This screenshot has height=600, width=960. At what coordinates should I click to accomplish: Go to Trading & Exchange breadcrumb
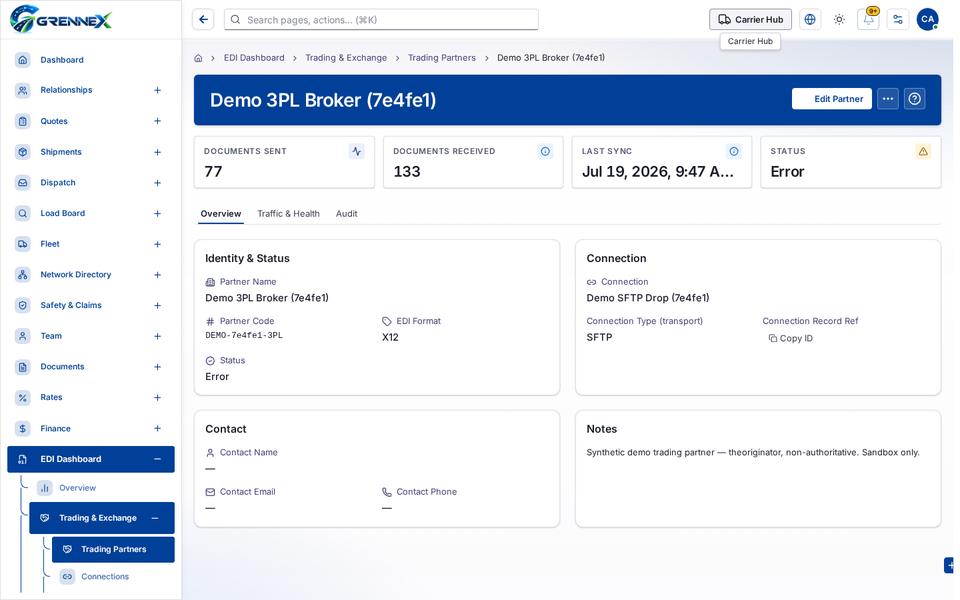coord(346,58)
